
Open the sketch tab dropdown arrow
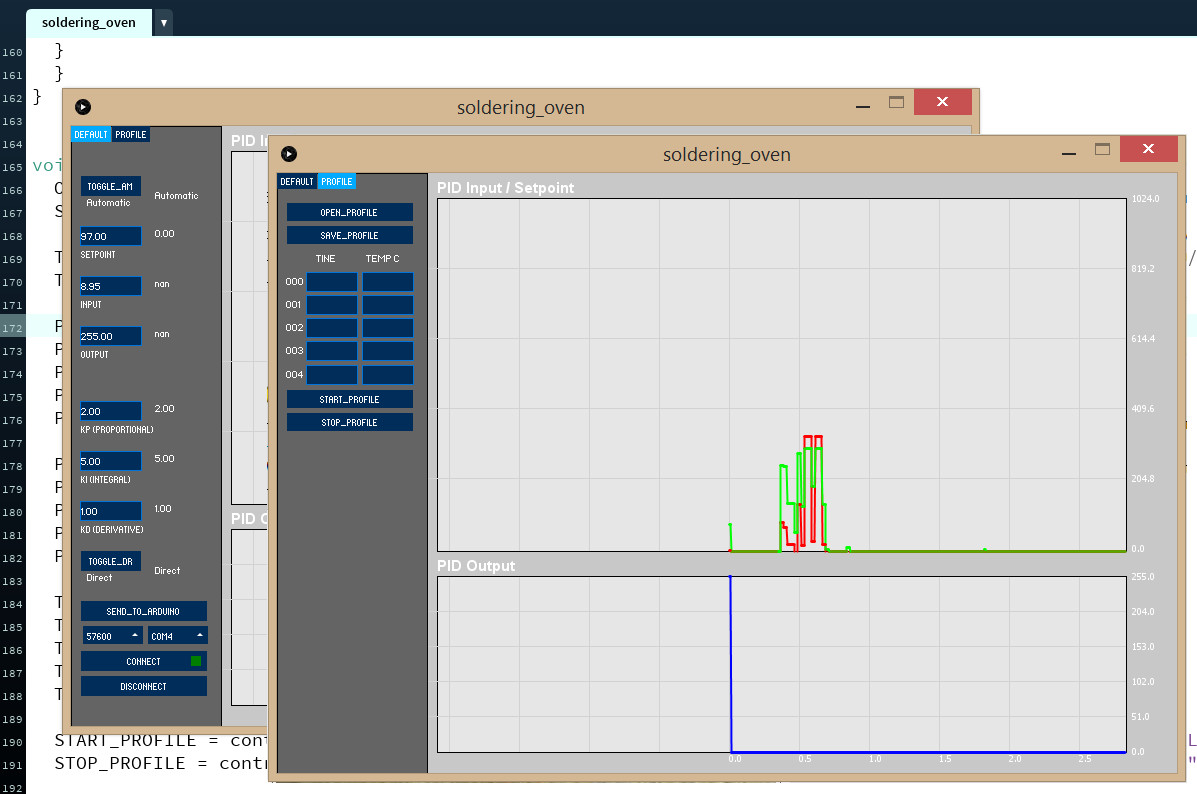point(164,22)
